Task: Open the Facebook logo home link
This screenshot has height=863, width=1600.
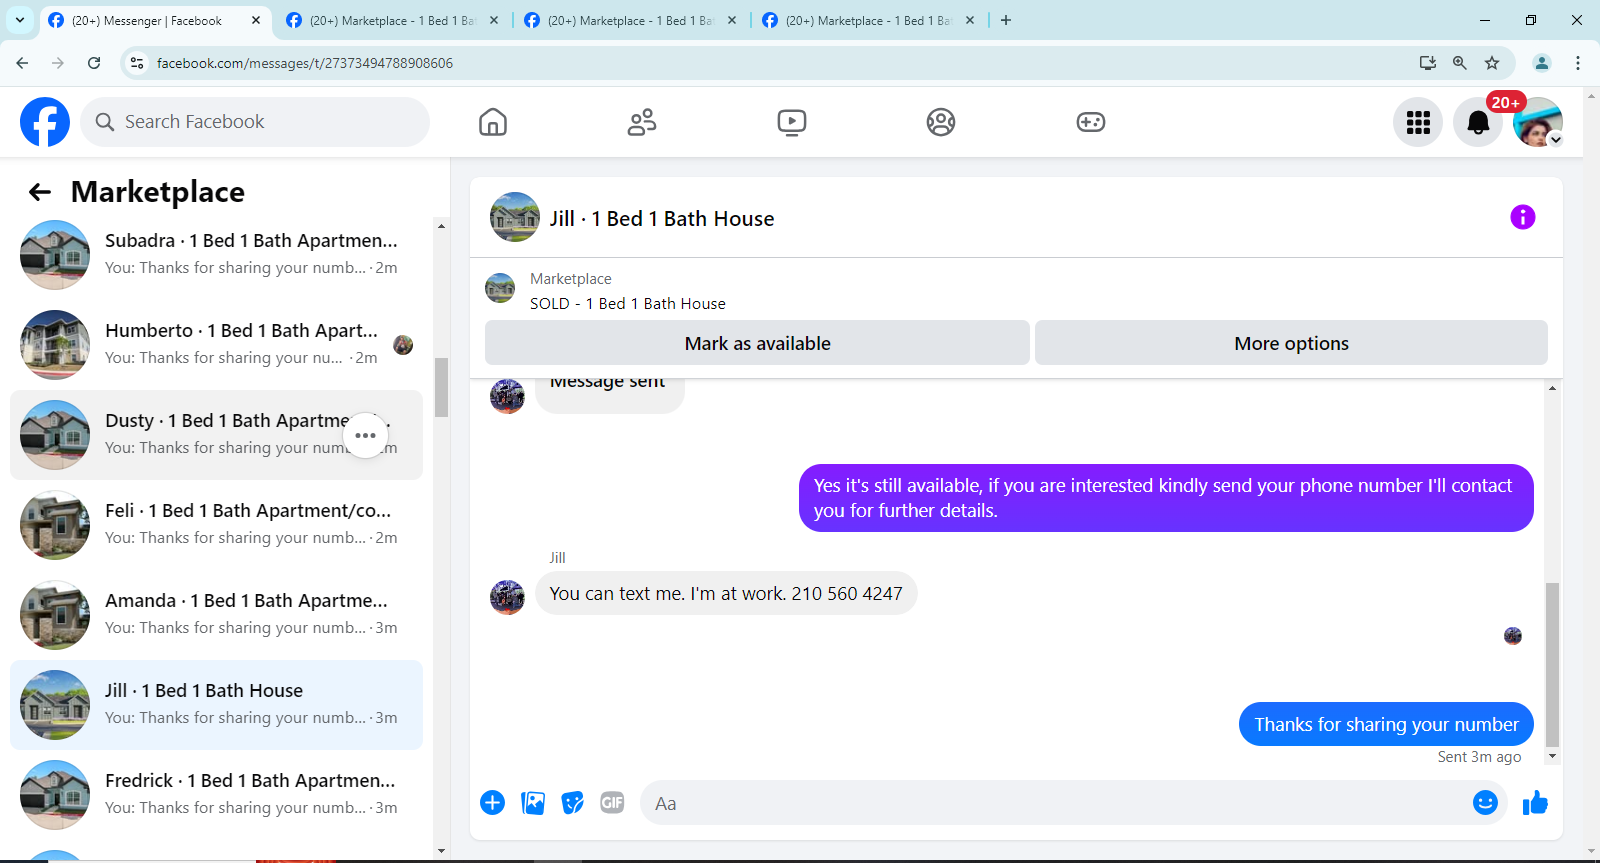Action: click(45, 122)
